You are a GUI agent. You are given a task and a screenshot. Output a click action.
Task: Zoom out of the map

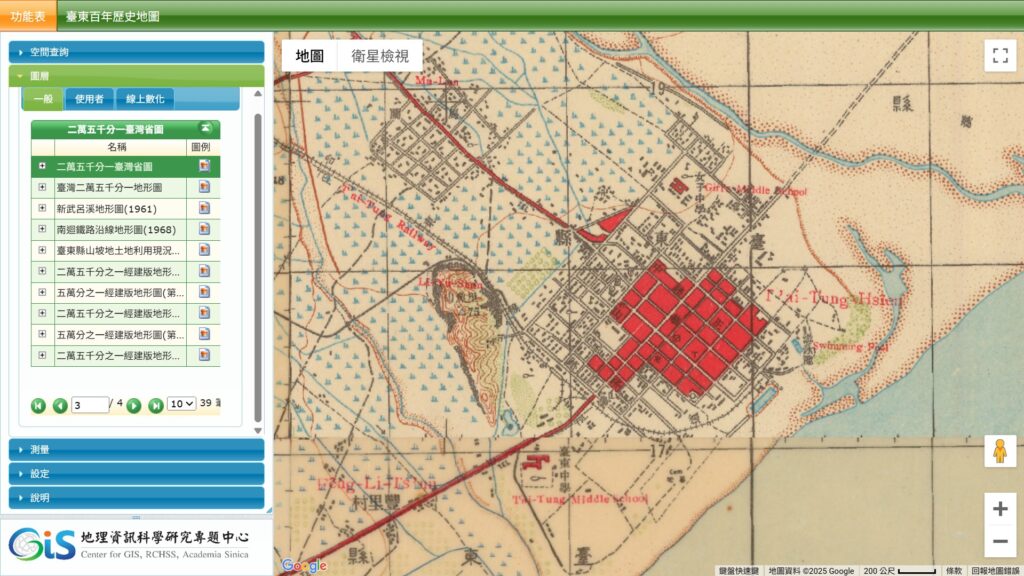(999, 543)
